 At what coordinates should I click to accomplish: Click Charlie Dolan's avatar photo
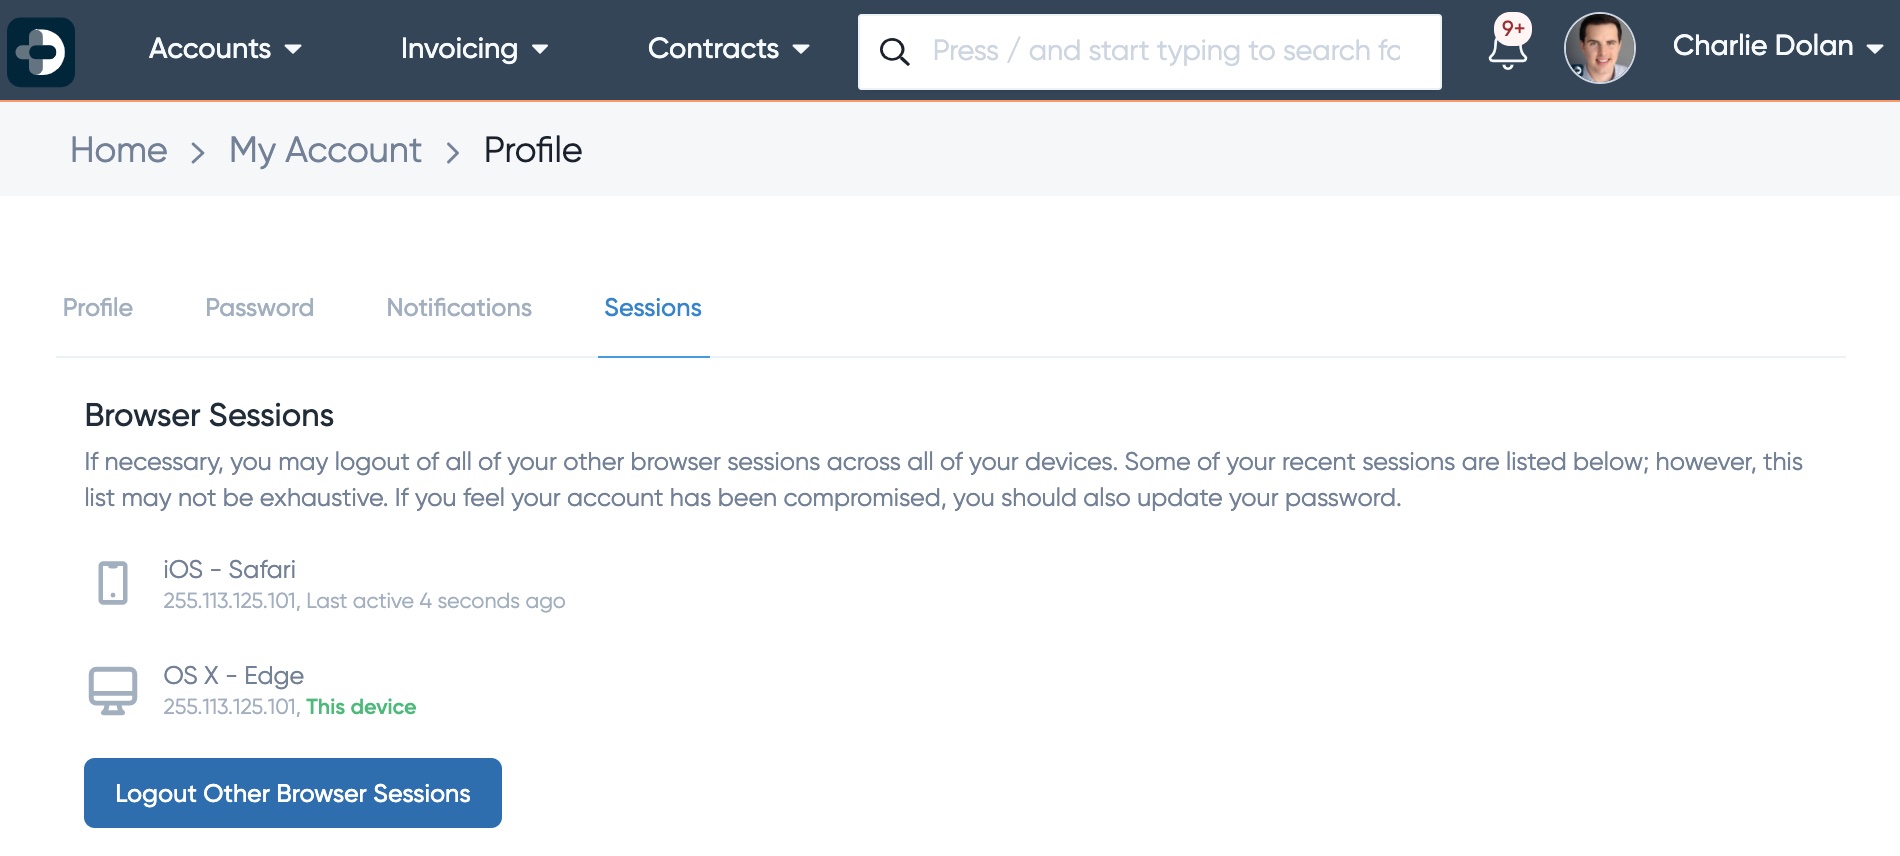tap(1599, 48)
